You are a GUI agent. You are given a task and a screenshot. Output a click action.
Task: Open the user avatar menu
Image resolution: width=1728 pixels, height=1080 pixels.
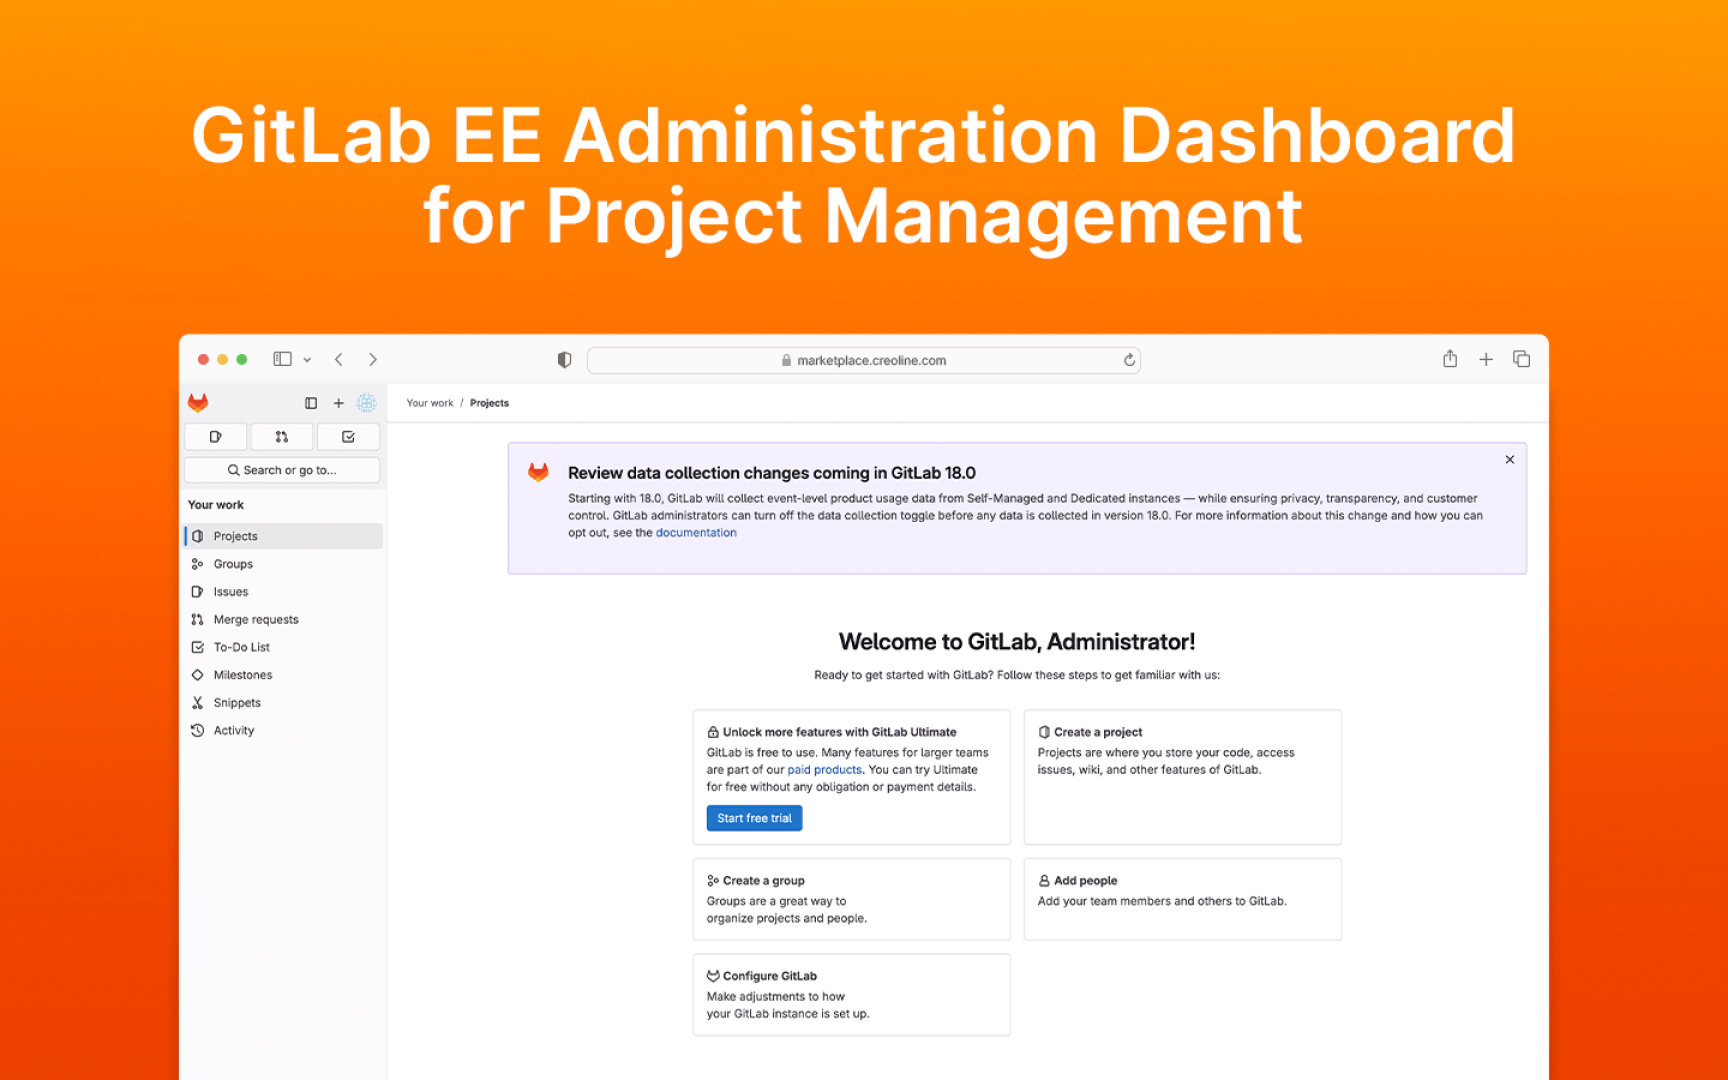pos(367,403)
